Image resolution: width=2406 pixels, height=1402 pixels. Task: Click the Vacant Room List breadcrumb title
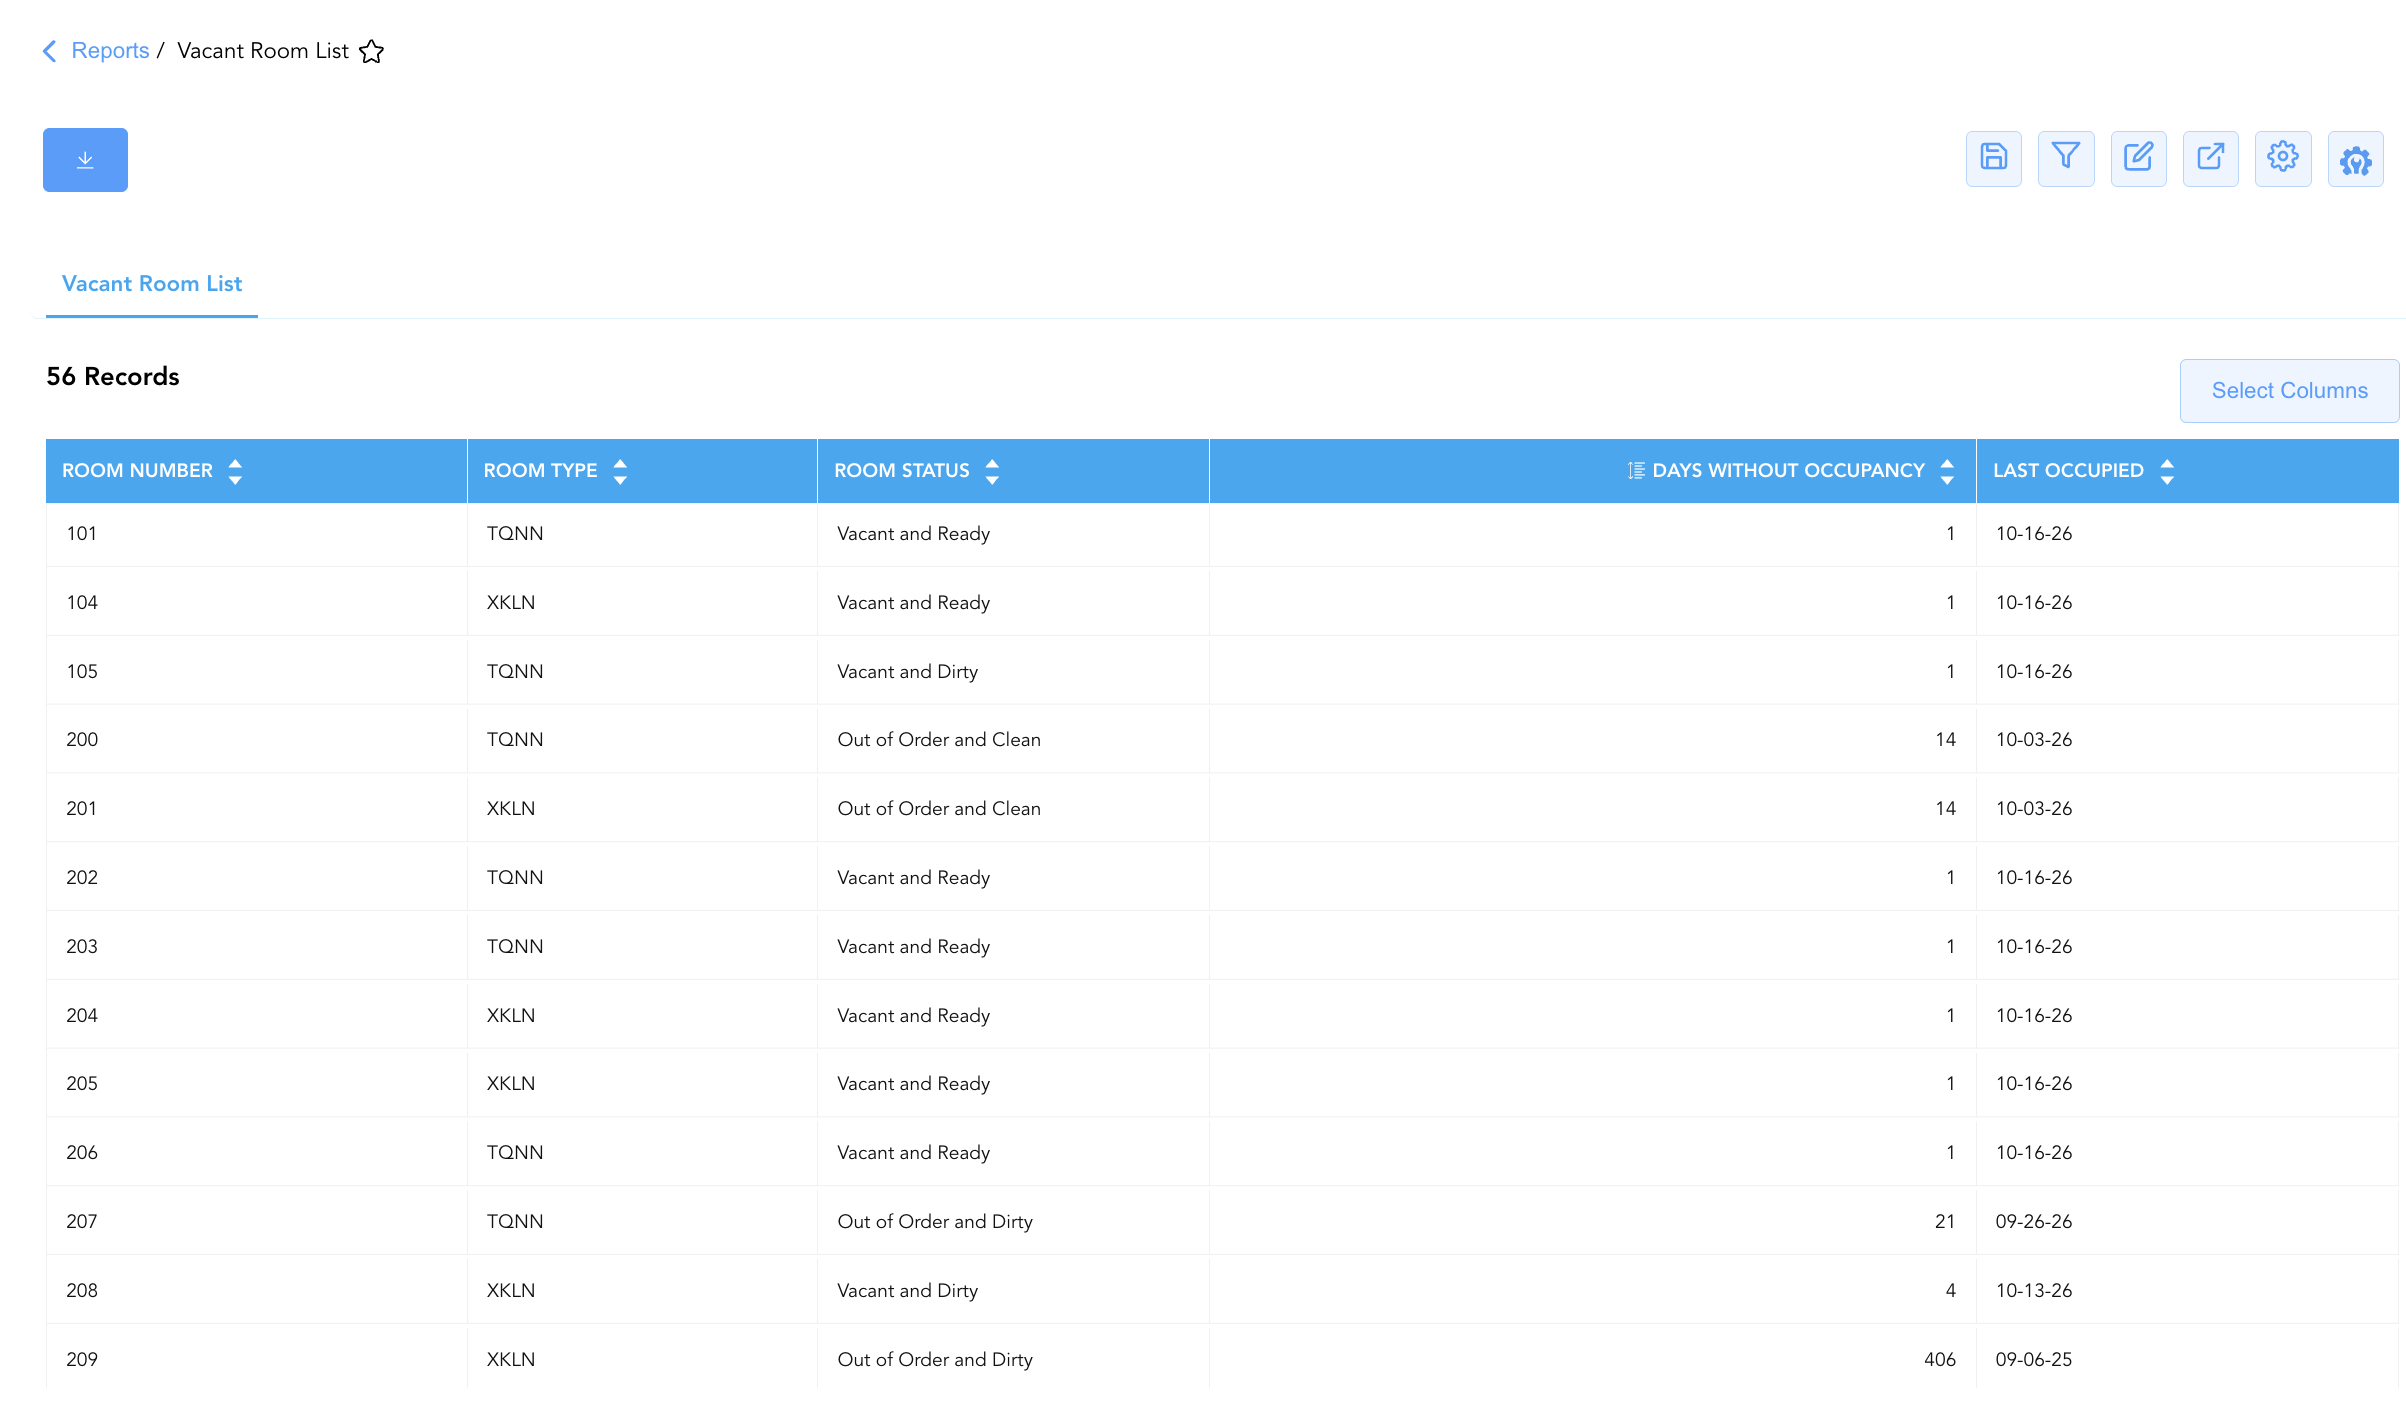263,51
